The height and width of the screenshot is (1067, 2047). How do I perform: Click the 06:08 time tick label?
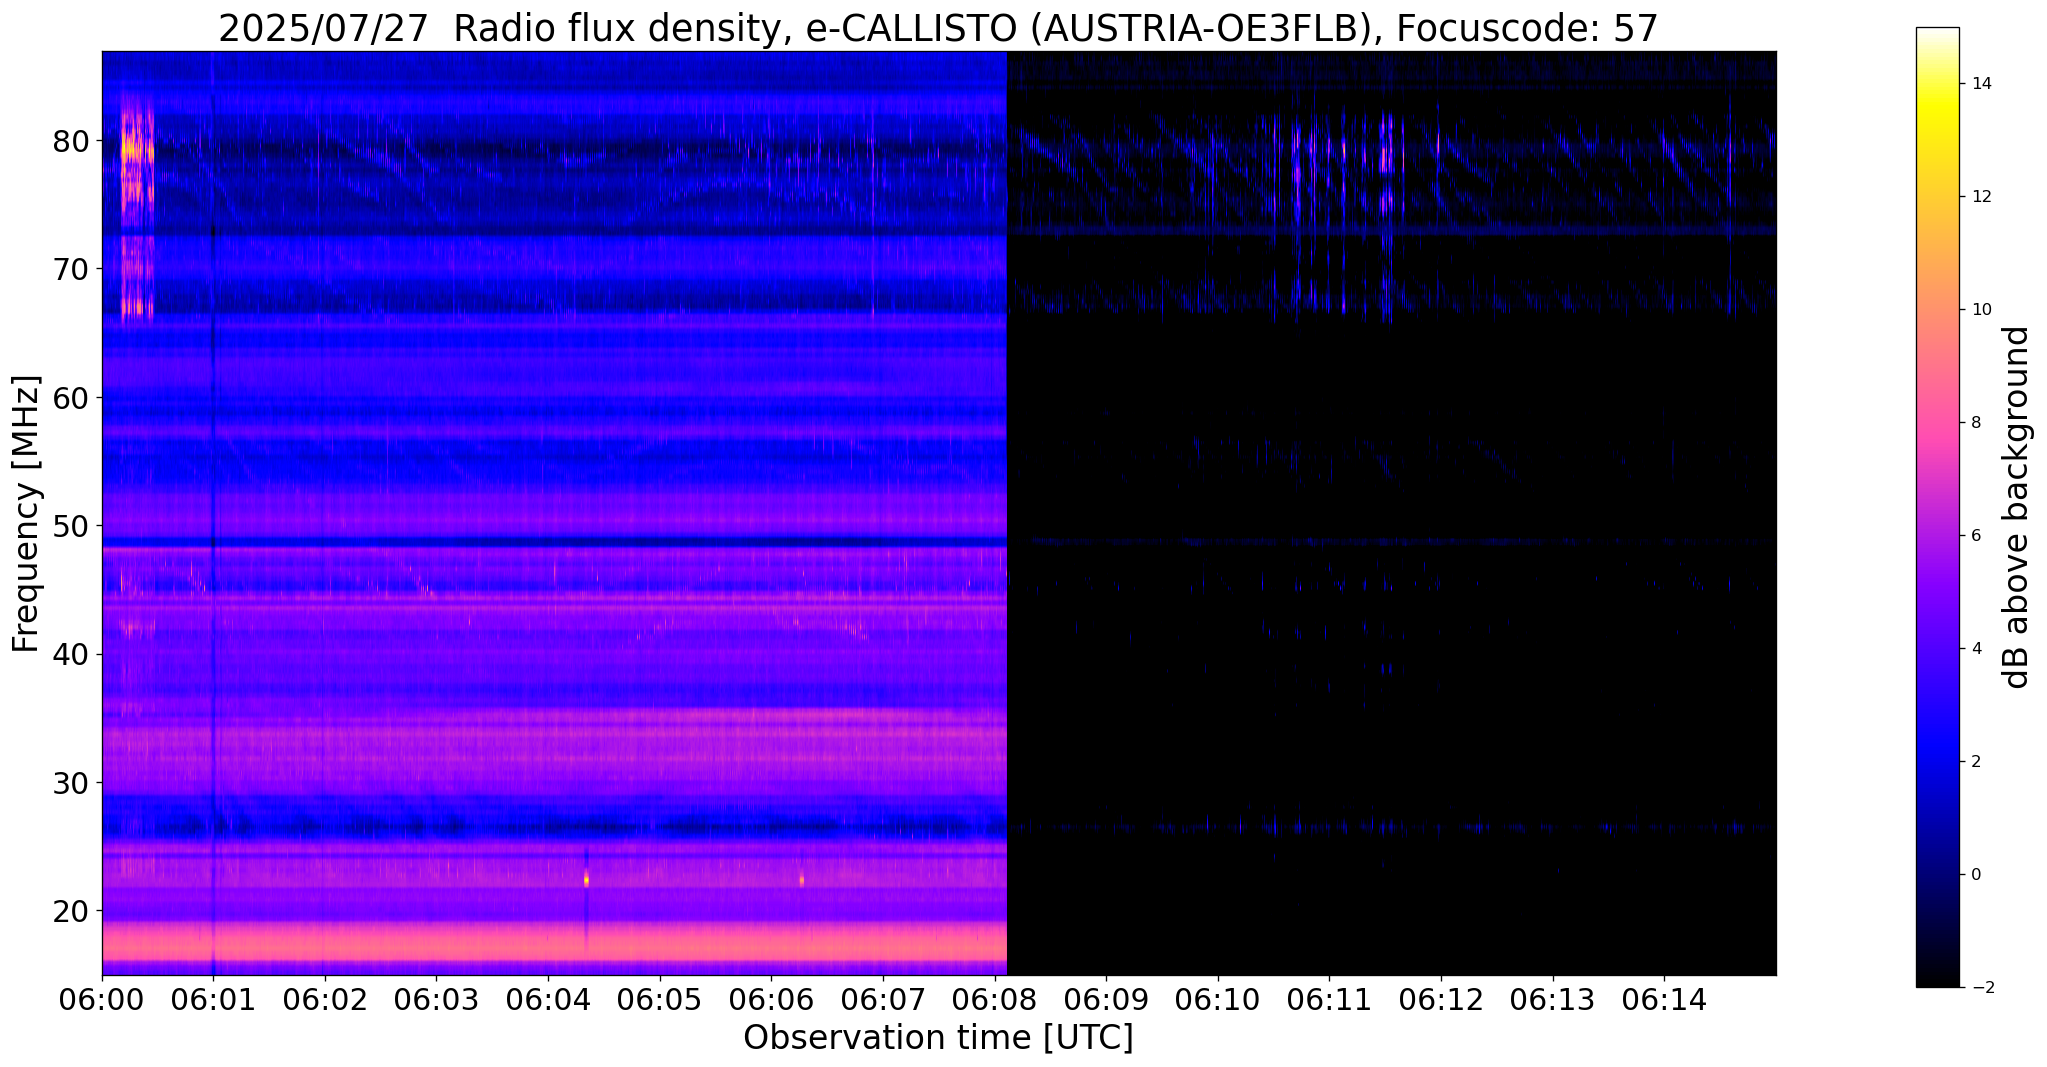[x=995, y=999]
